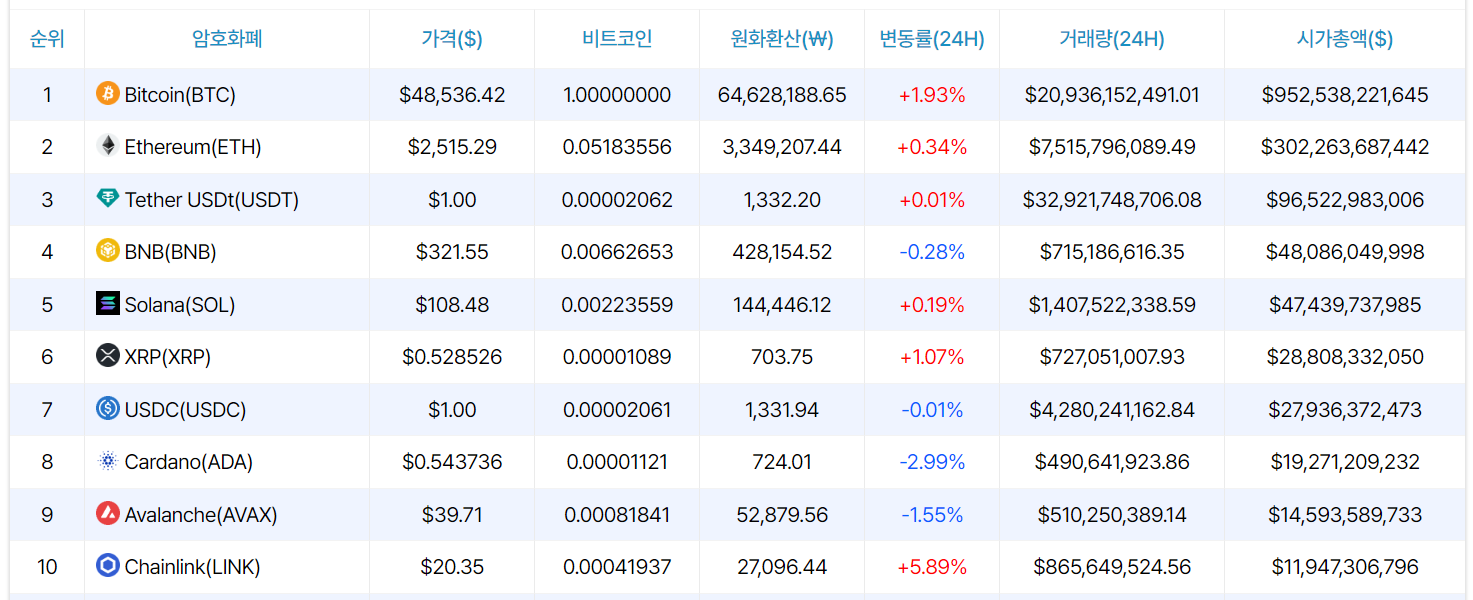Viewport: 1473px width, 600px height.
Task: Click the Solana logo icon
Action: click(x=107, y=304)
